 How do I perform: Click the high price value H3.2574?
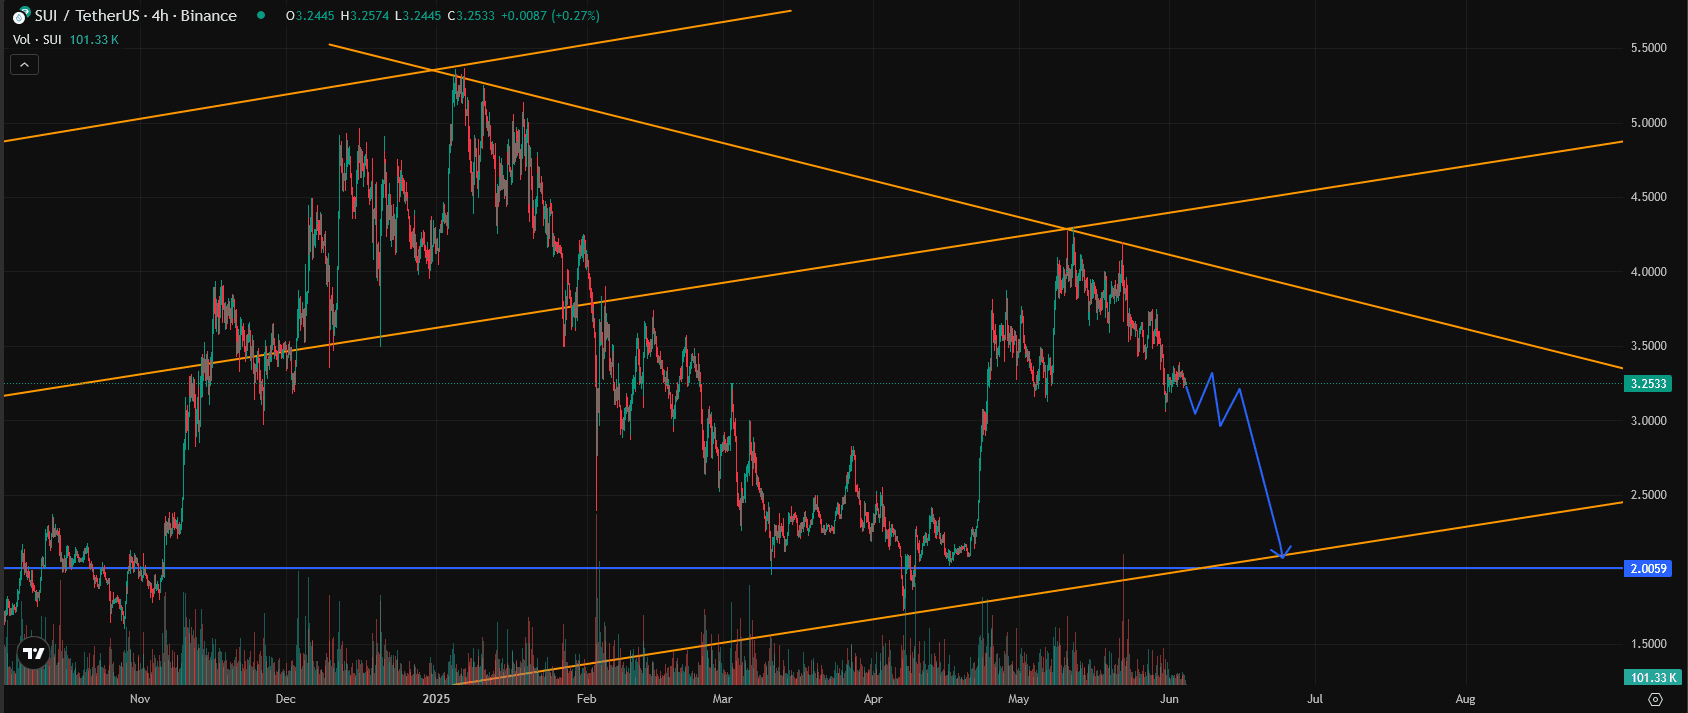[x=364, y=16]
